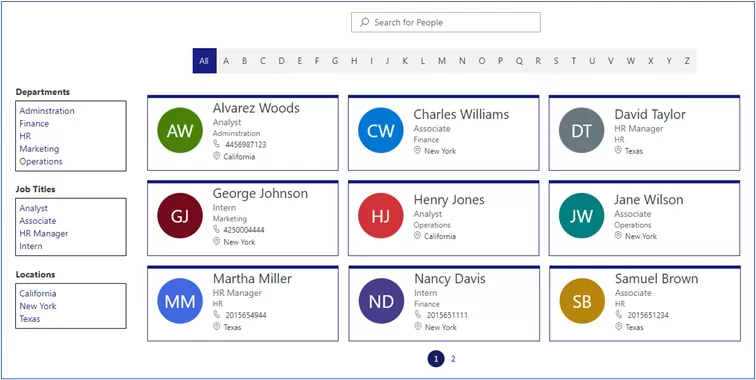Click the magnifier icon in search box

365,22
